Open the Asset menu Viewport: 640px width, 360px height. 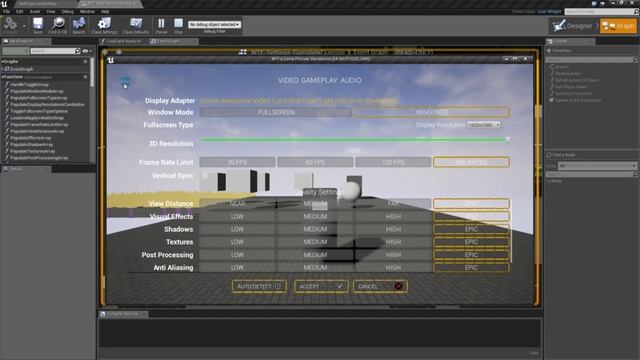[35, 11]
